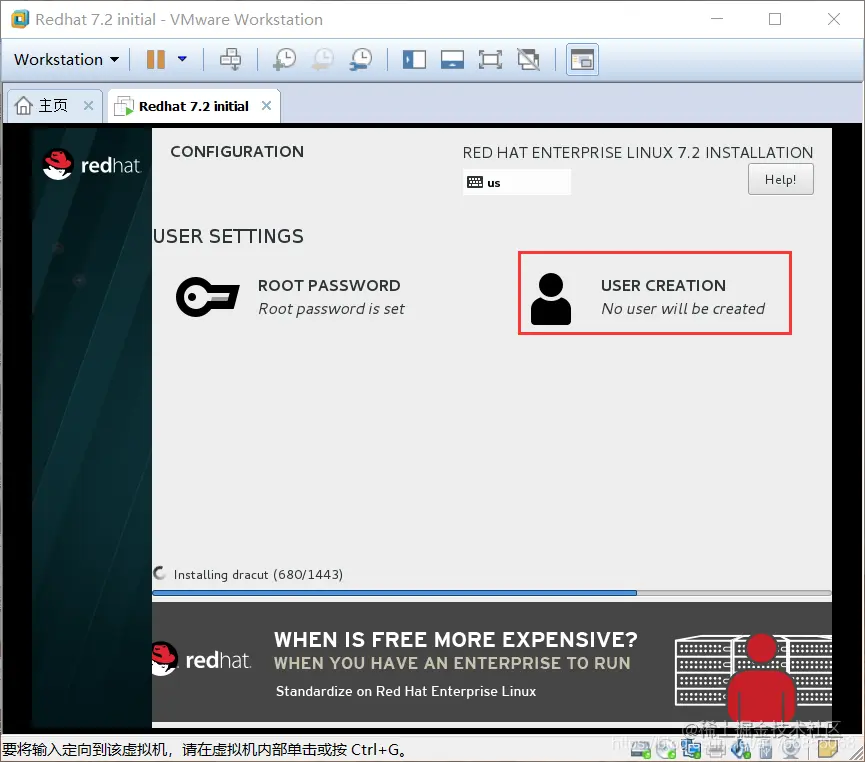The width and height of the screenshot is (865, 762).
Task: Click the yellow message log note icon
Action: pyautogui.click(x=828, y=748)
